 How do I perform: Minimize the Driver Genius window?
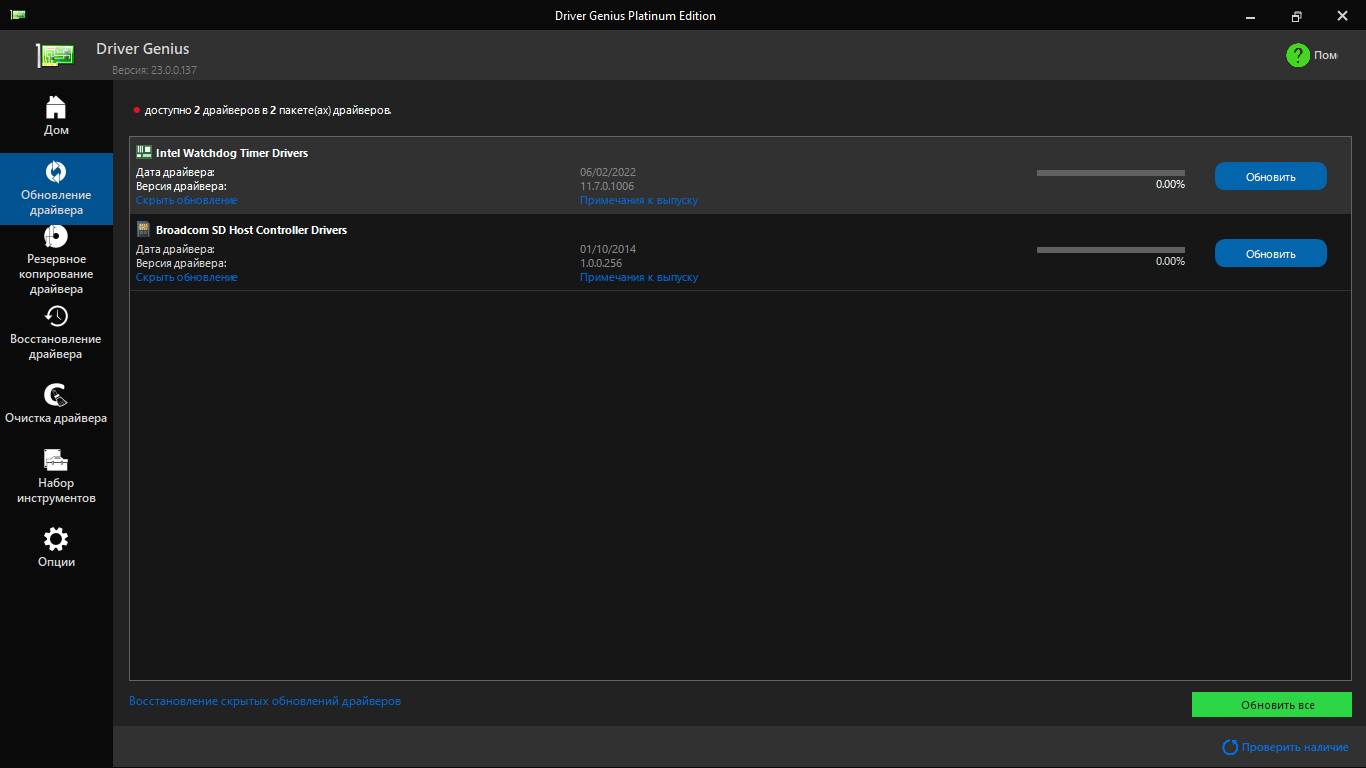(1251, 16)
